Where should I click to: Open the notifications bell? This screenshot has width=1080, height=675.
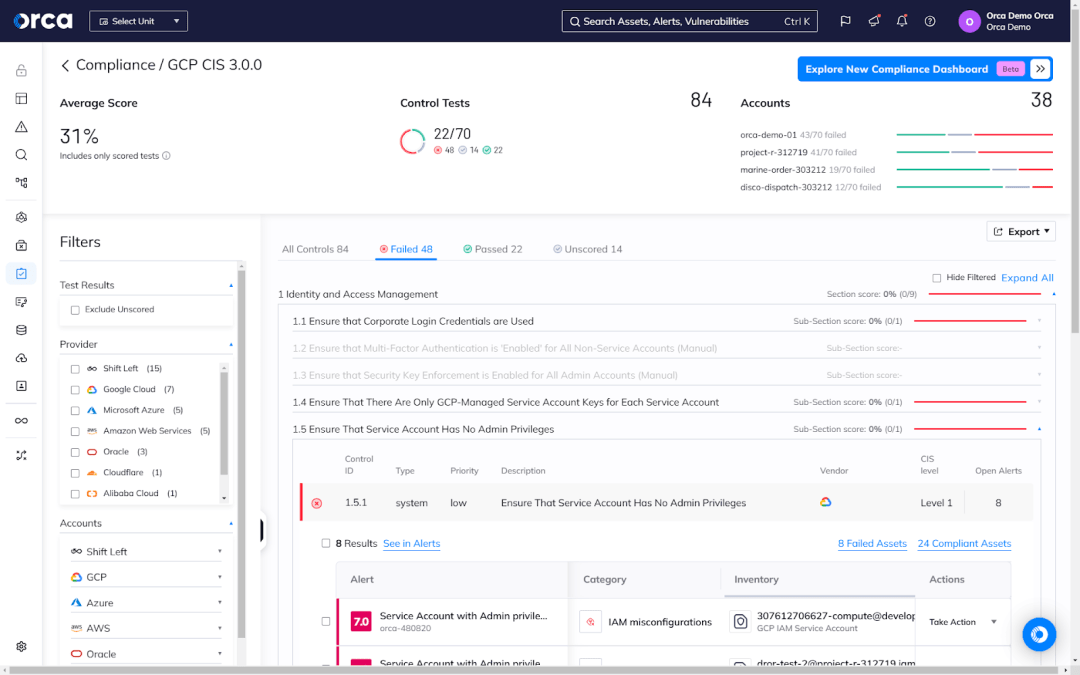tap(902, 21)
